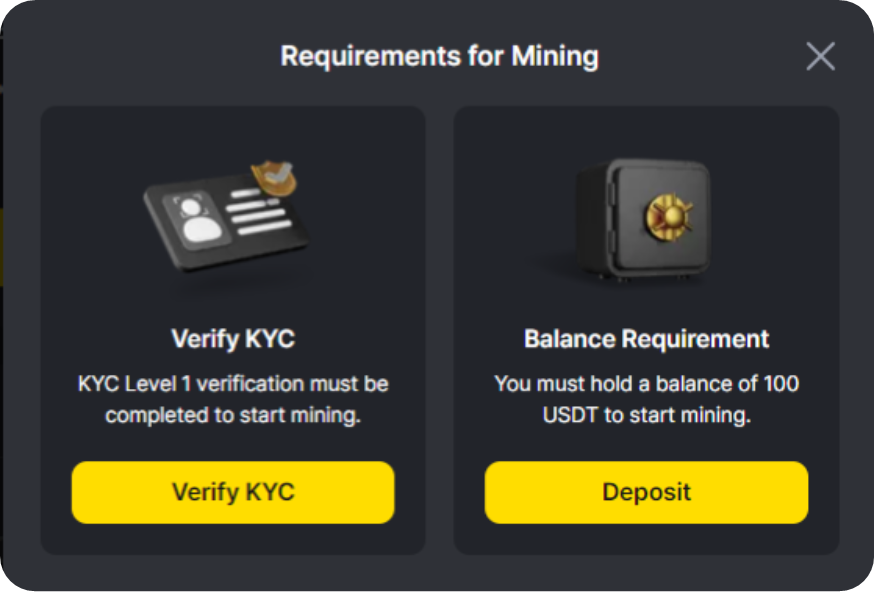Click the dialog background between the two cards
Image resolution: width=874 pixels, height=592 pixels.
[x=440, y=329]
